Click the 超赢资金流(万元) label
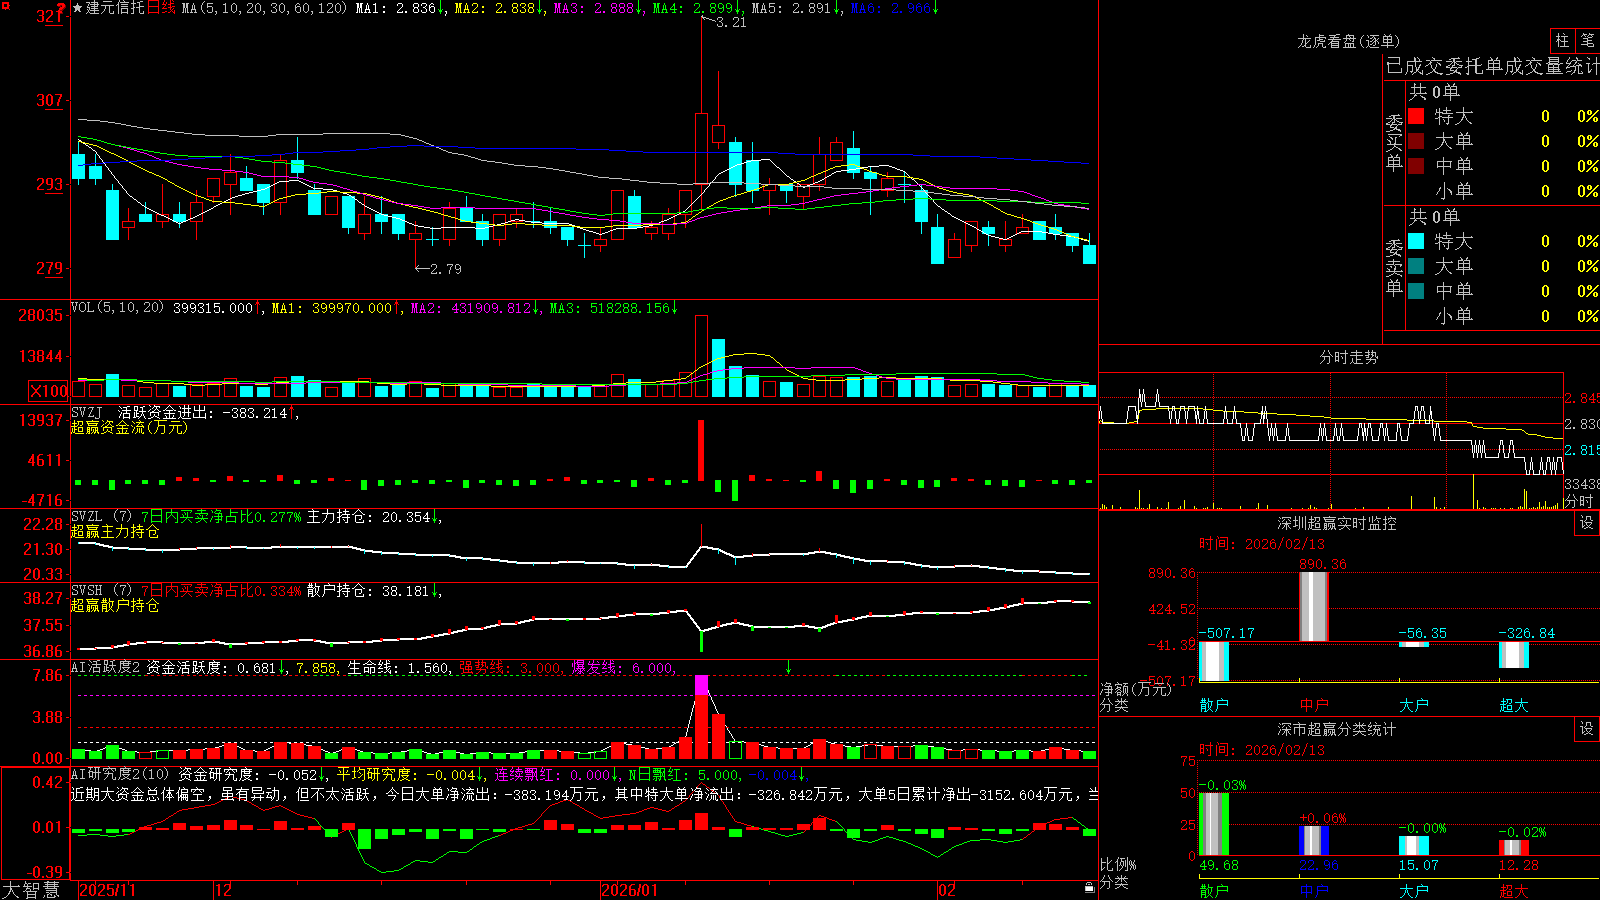This screenshot has height=900, width=1600. tap(129, 427)
